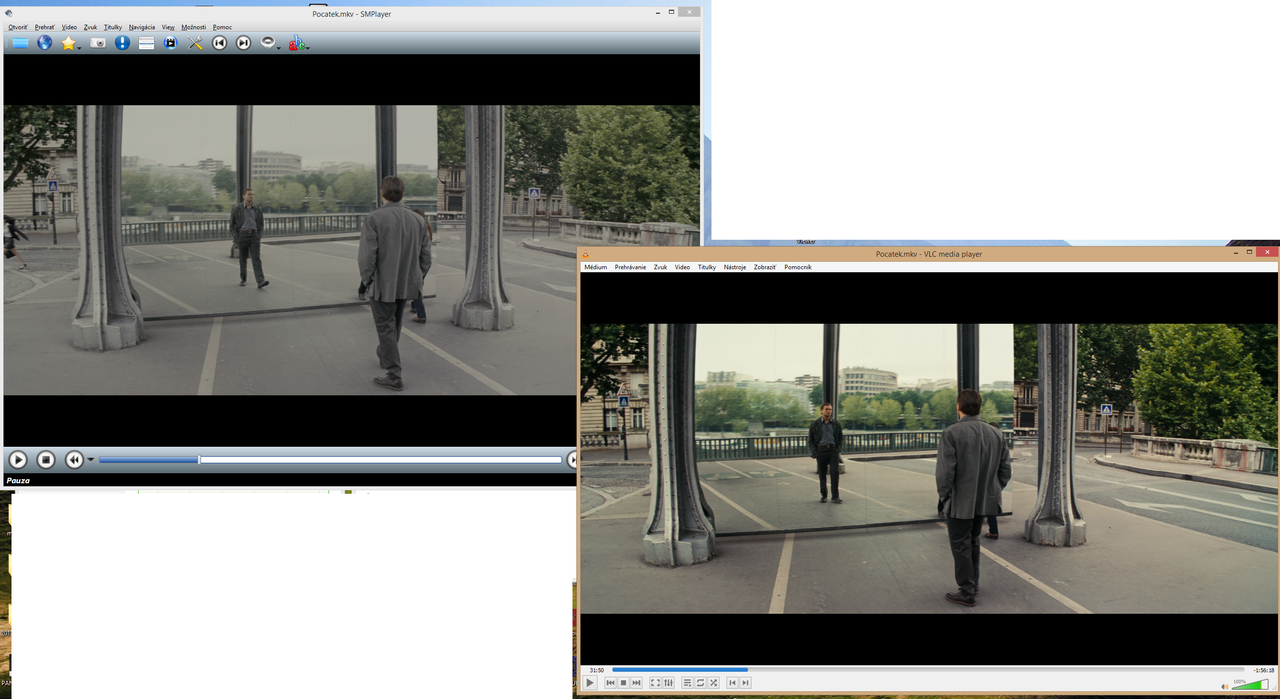Play video in VLC

tap(590, 683)
